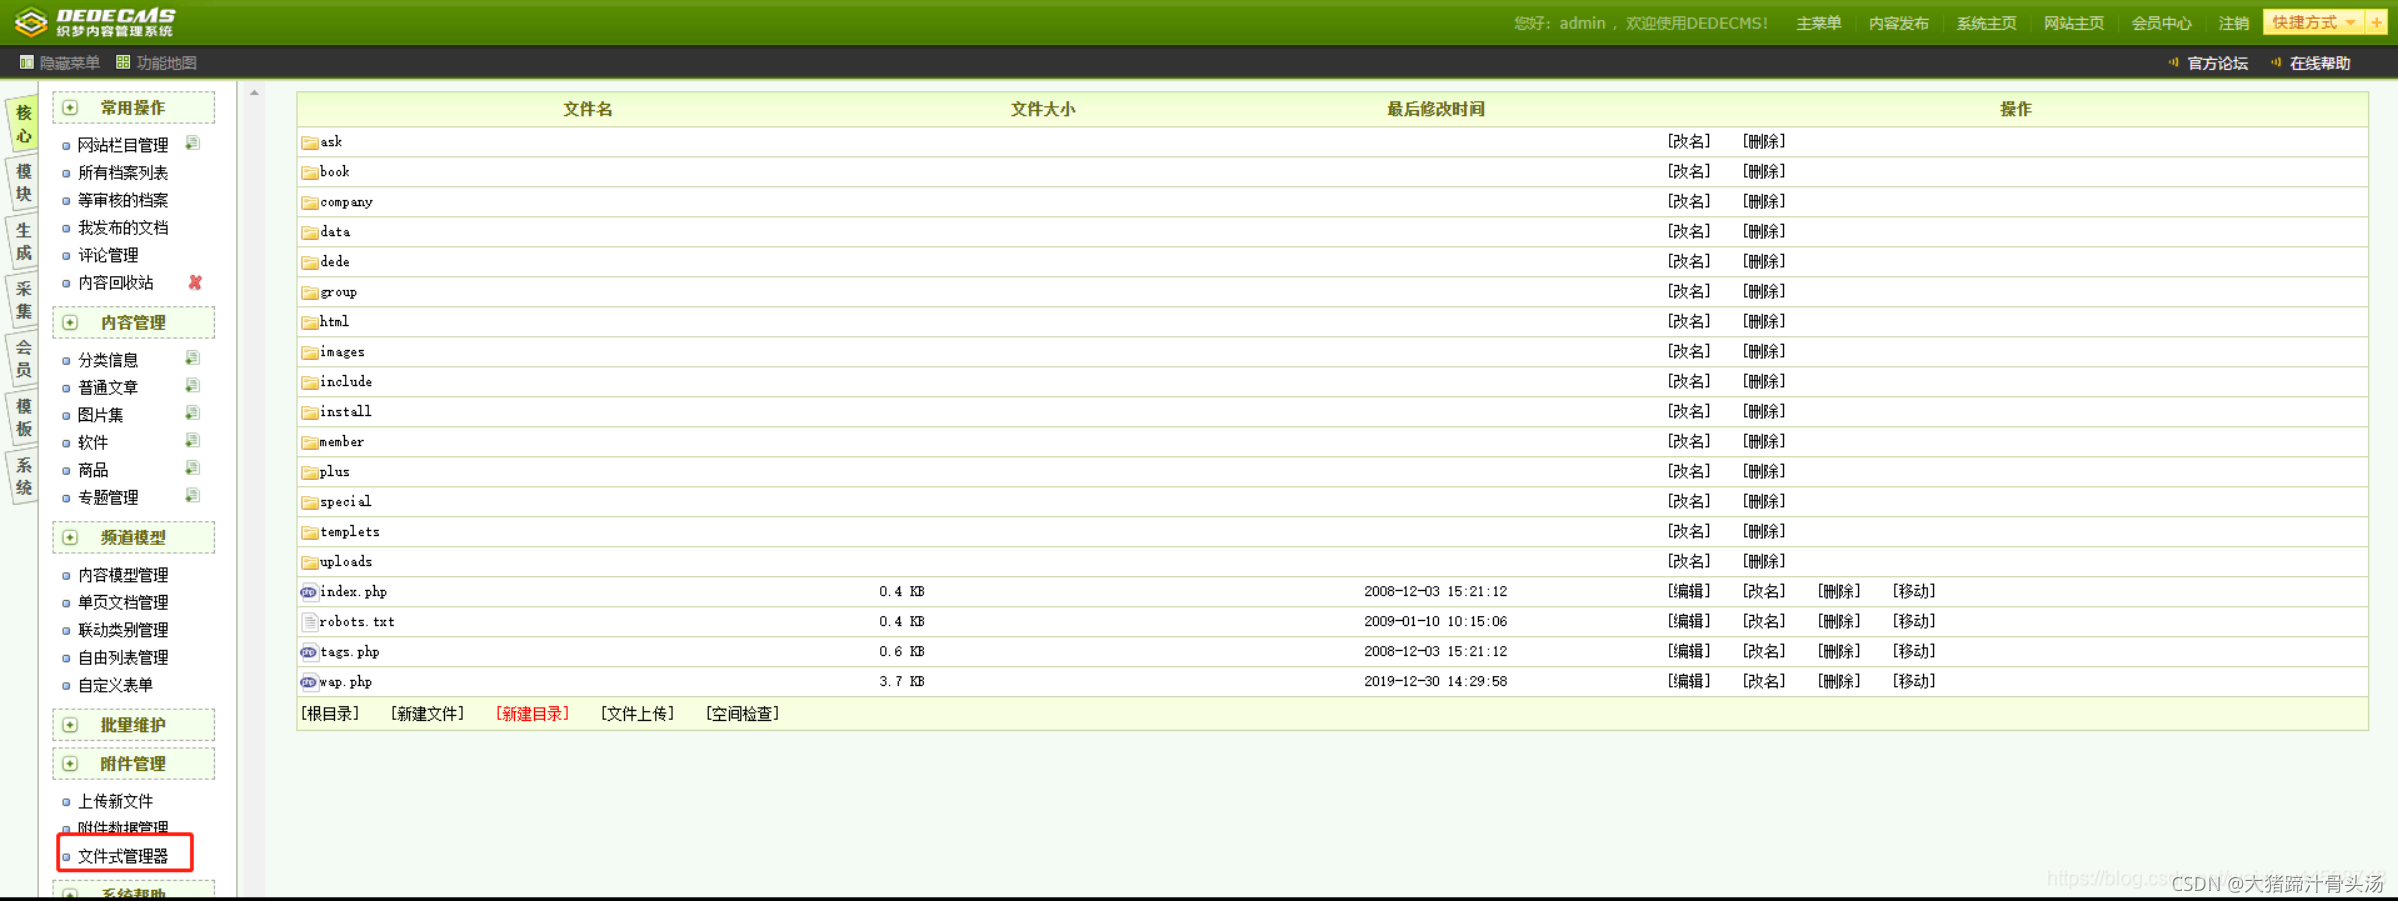Open the 功能地图 link
The width and height of the screenshot is (2398, 902).
pos(156,63)
